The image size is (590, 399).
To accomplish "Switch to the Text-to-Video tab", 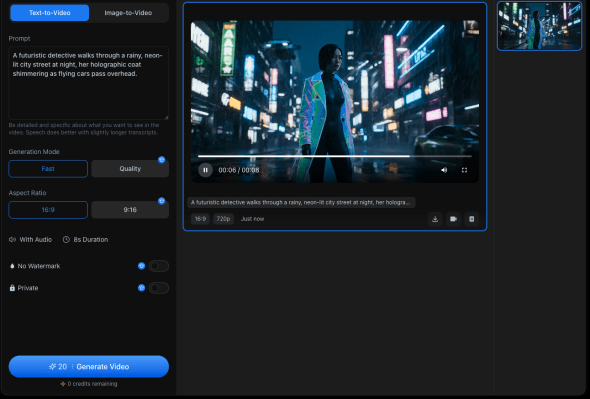I will (x=50, y=13).
